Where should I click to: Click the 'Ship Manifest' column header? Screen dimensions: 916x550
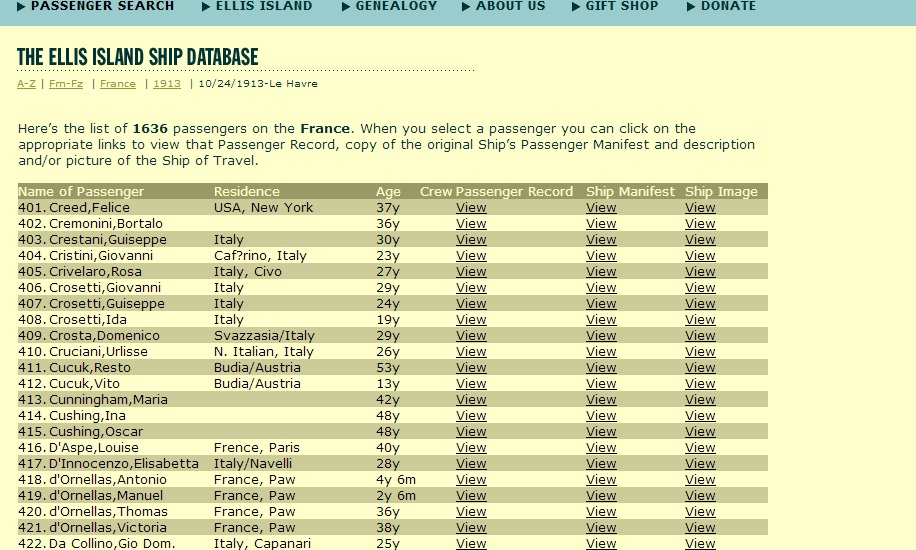[x=630, y=191]
